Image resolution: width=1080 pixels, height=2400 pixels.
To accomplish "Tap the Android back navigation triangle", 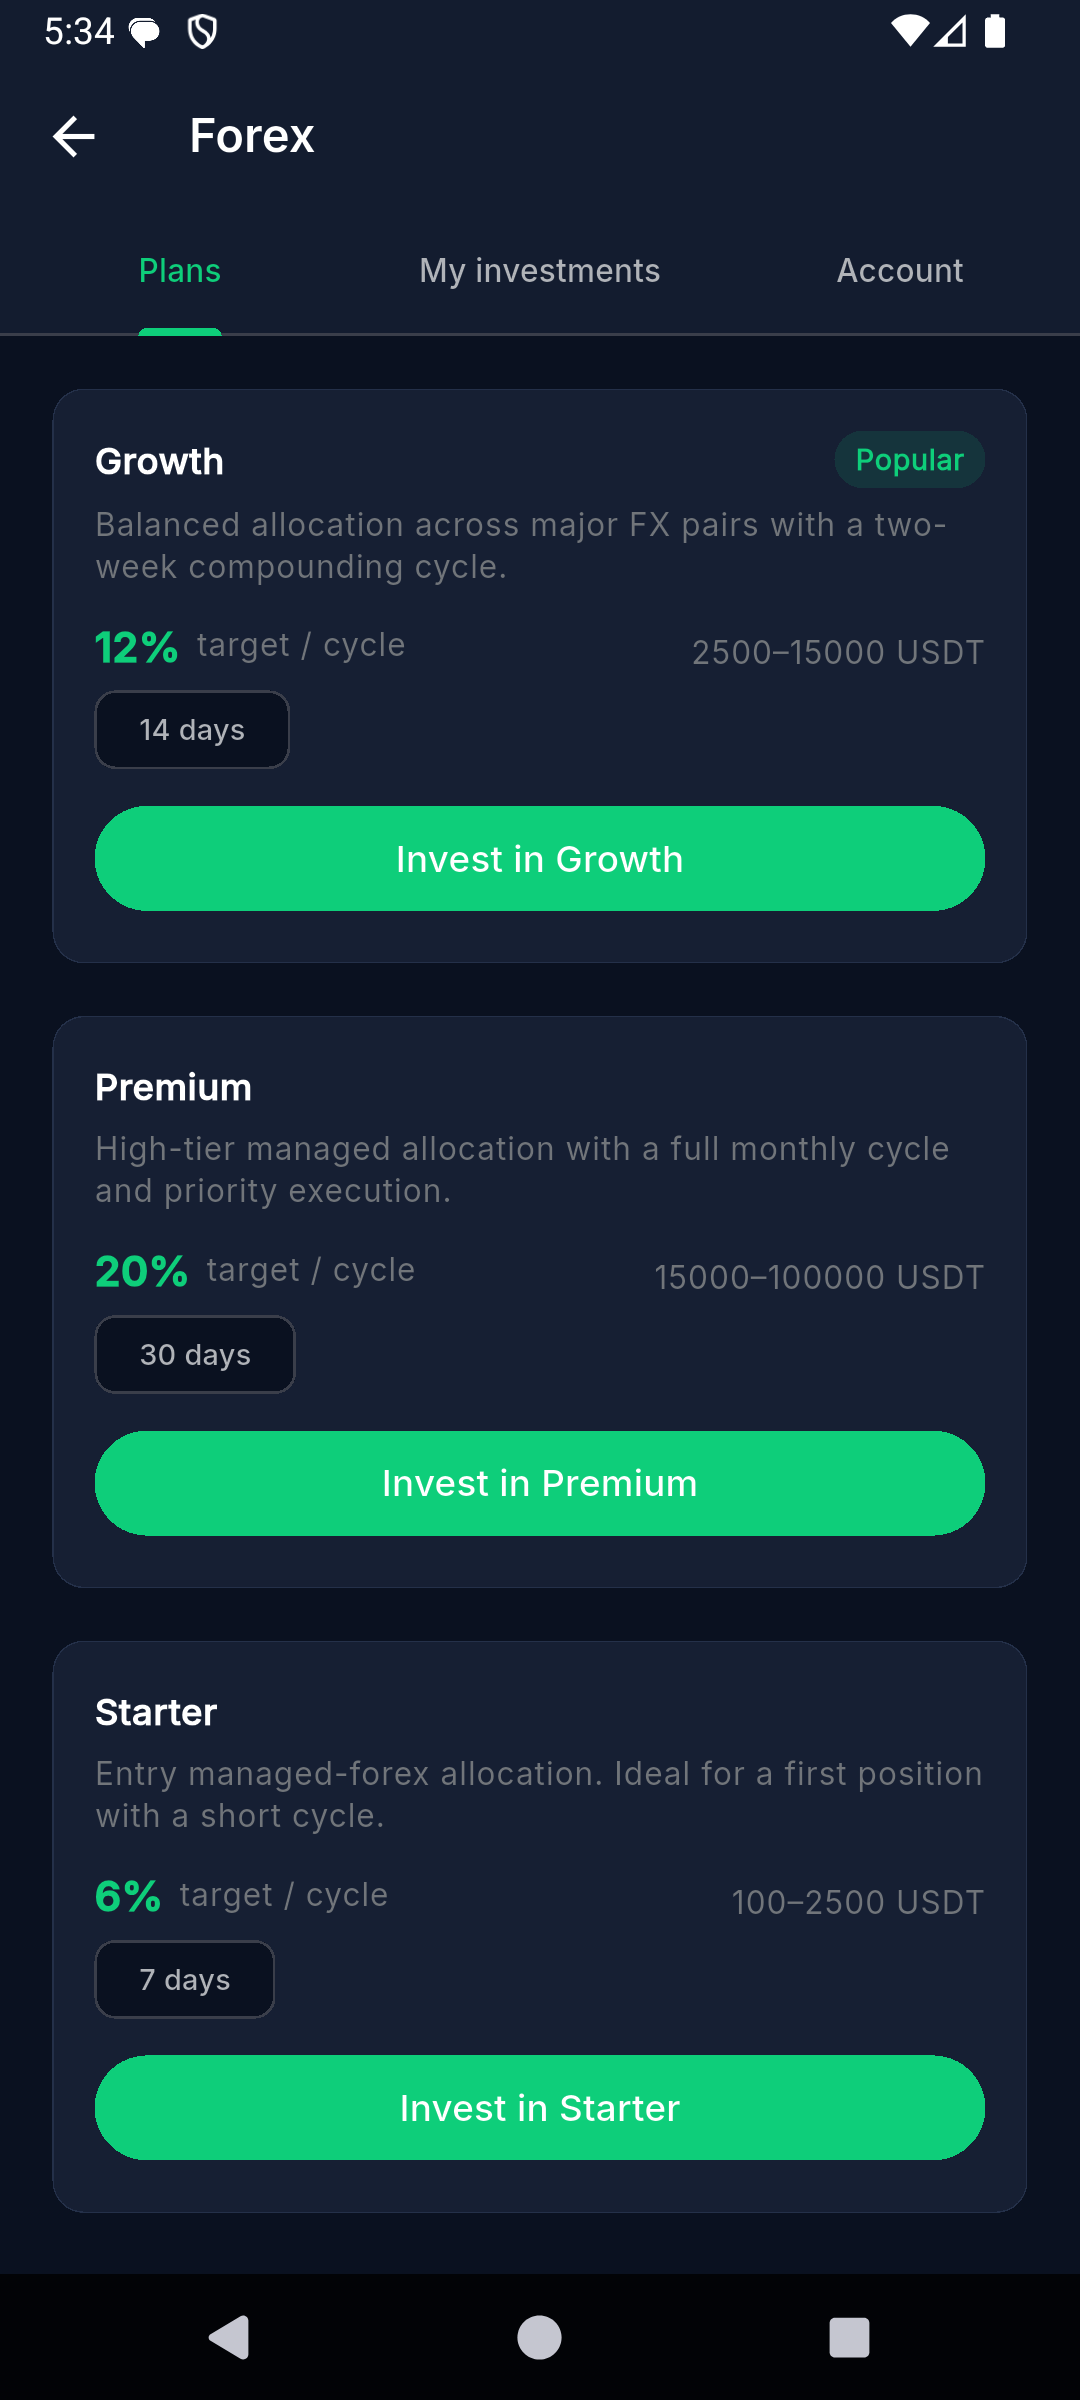I will pyautogui.click(x=230, y=2337).
